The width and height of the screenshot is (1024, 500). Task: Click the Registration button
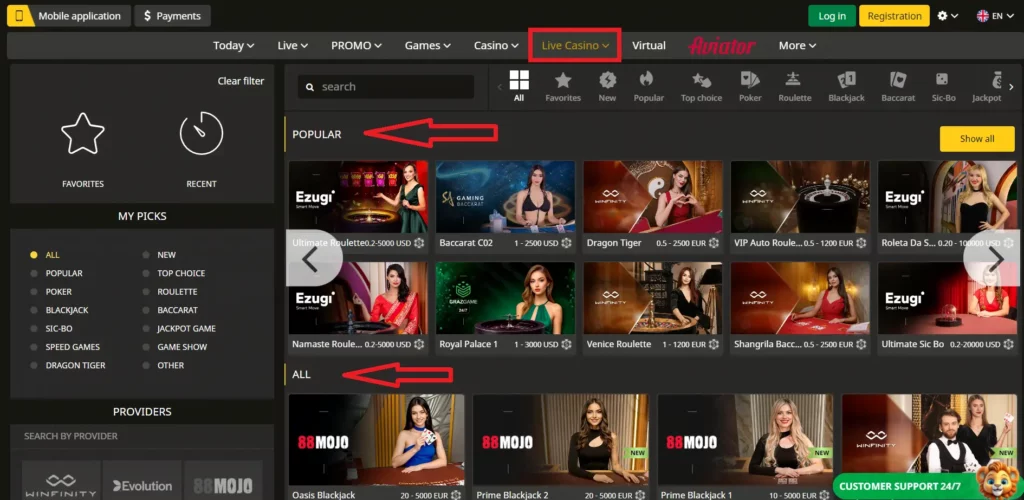(894, 16)
